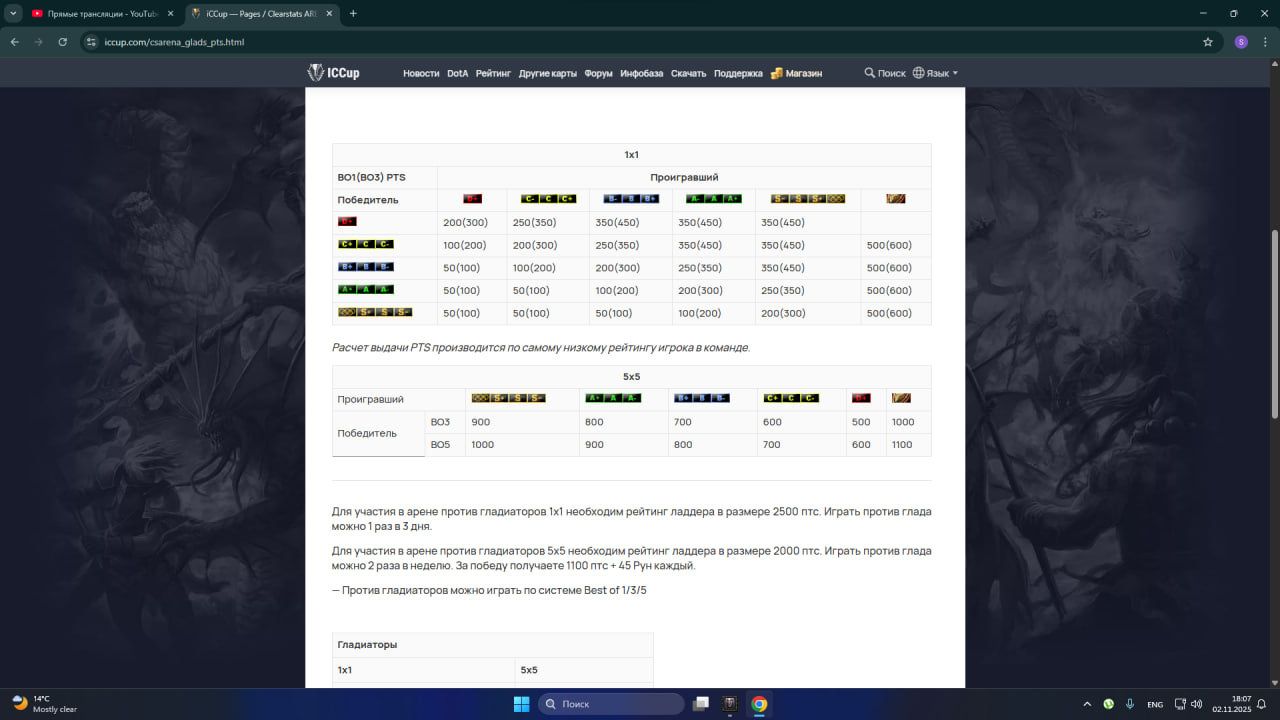
Task: Open the Скачать menu item
Action: (688, 73)
